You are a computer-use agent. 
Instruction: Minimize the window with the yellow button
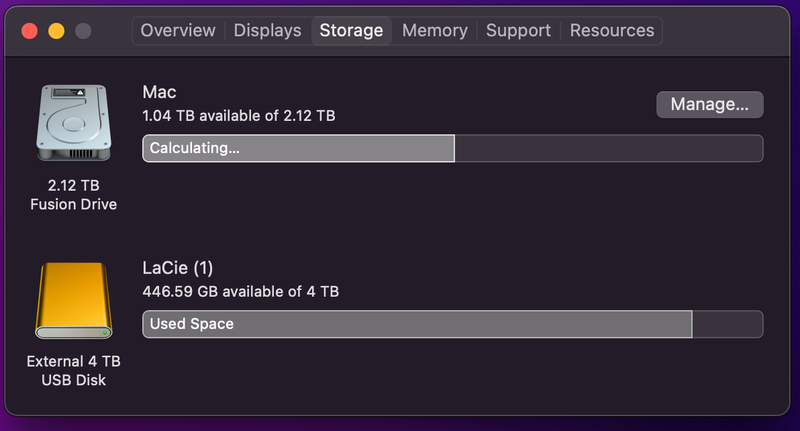coord(56,30)
